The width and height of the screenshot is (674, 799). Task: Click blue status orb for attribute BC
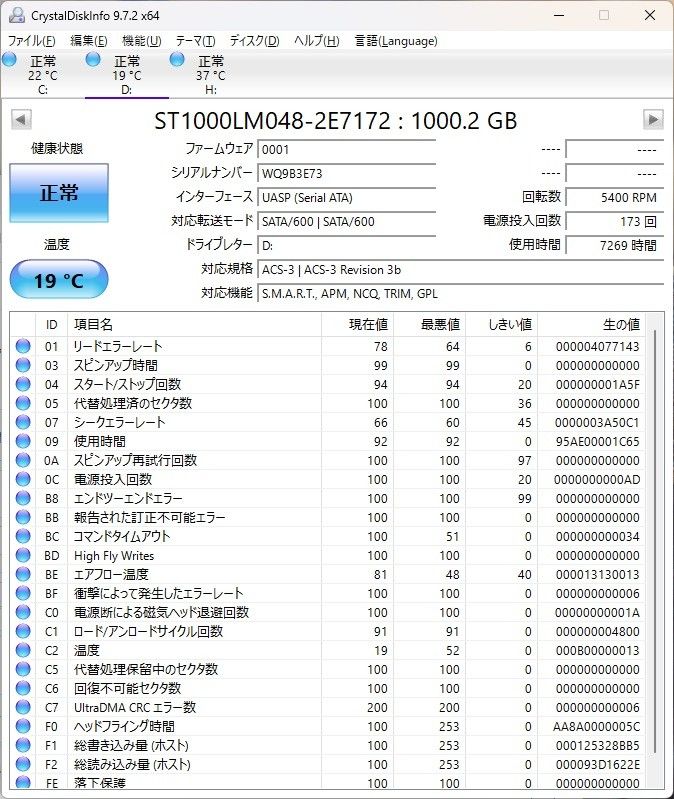click(23, 536)
